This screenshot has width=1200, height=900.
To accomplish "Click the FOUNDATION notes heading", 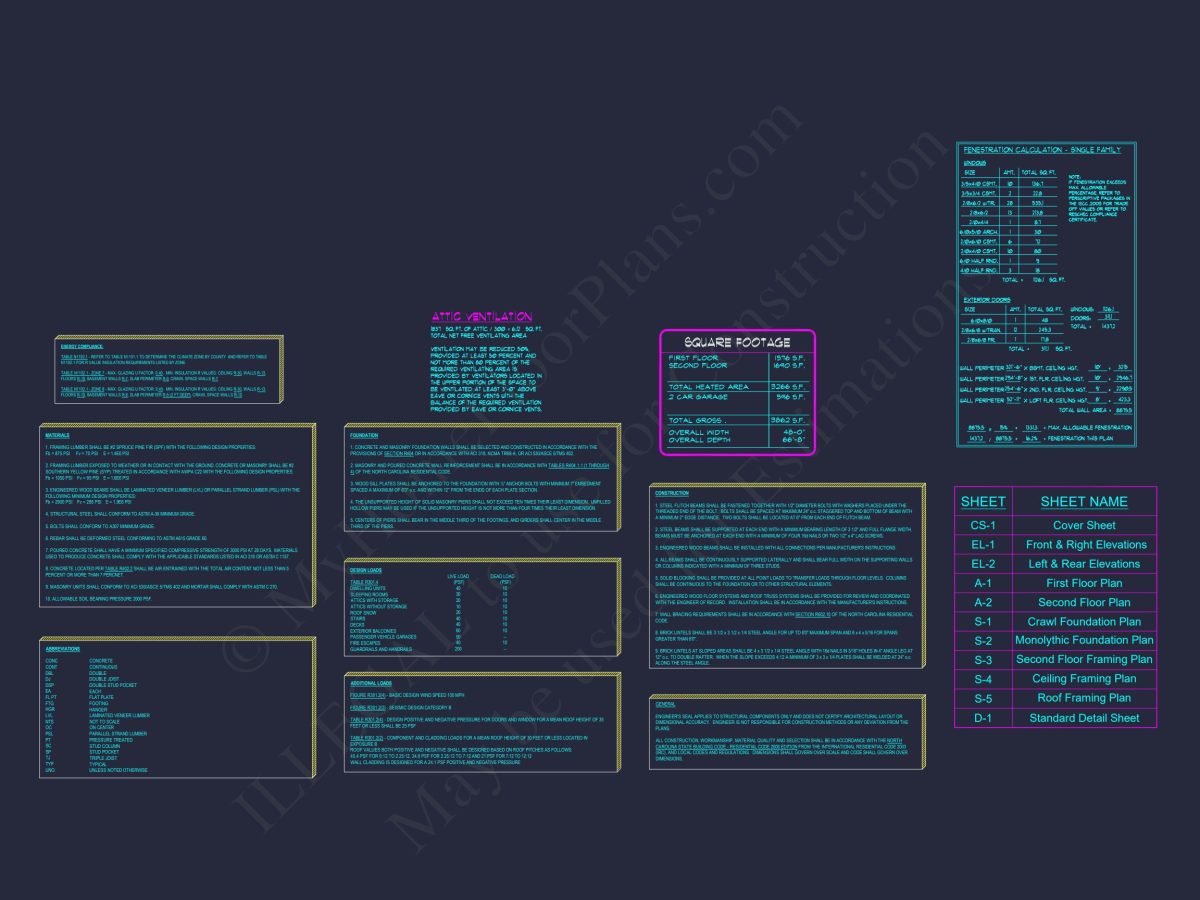I will (364, 436).
